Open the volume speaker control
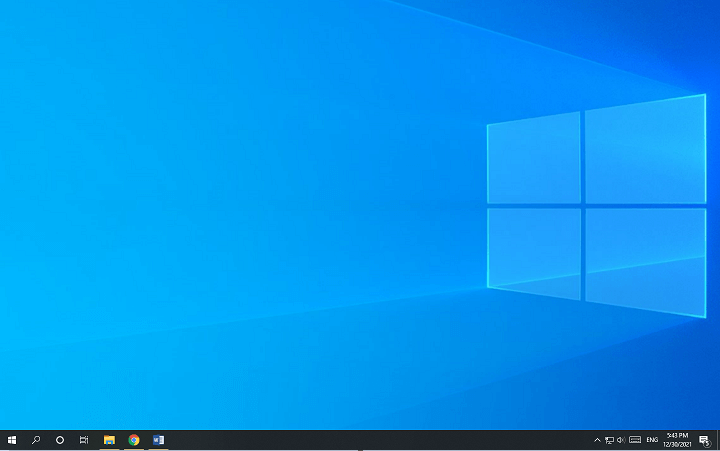The width and height of the screenshot is (720, 451). click(x=621, y=440)
